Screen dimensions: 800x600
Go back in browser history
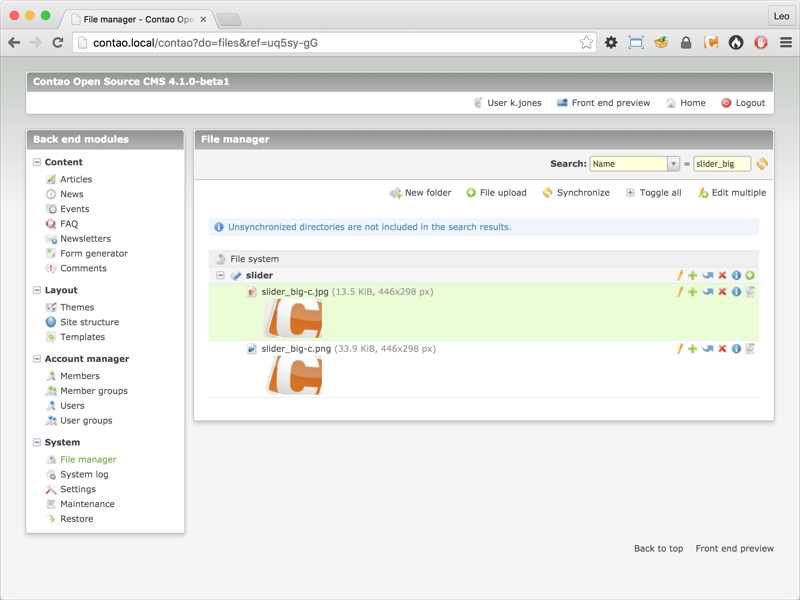pyautogui.click(x=14, y=42)
